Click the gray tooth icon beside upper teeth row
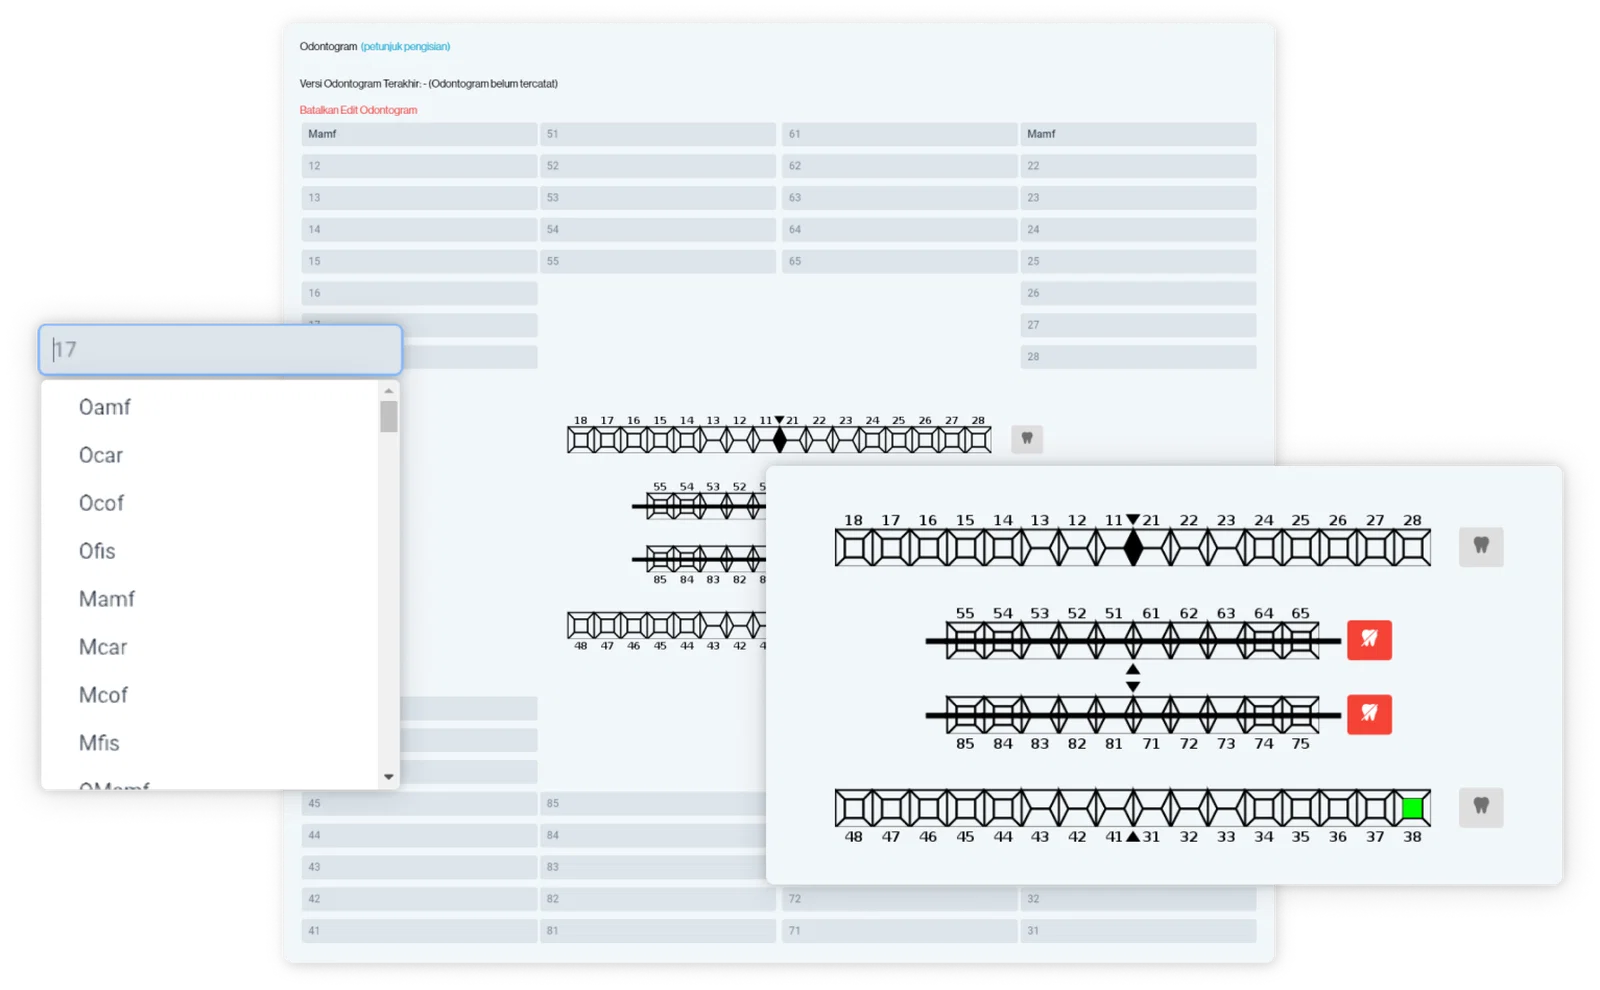1600x990 pixels. point(1480,546)
